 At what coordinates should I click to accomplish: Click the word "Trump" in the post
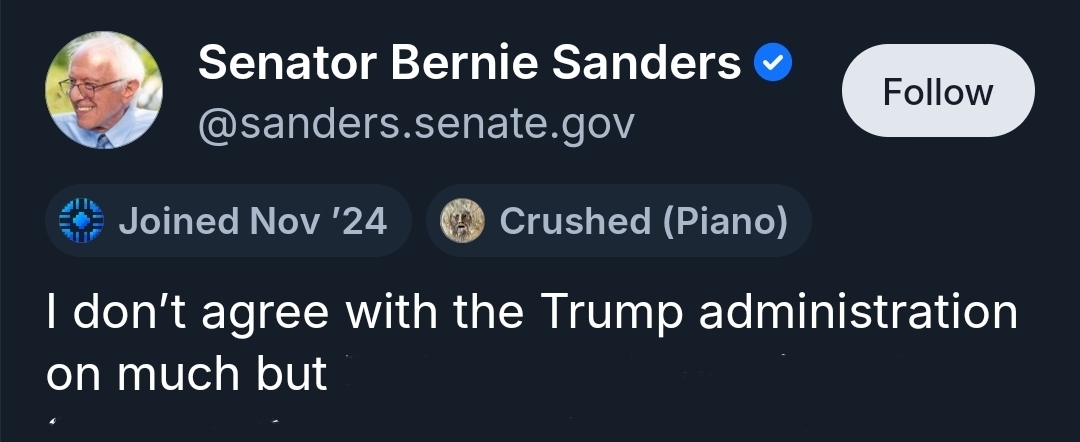click(612, 312)
